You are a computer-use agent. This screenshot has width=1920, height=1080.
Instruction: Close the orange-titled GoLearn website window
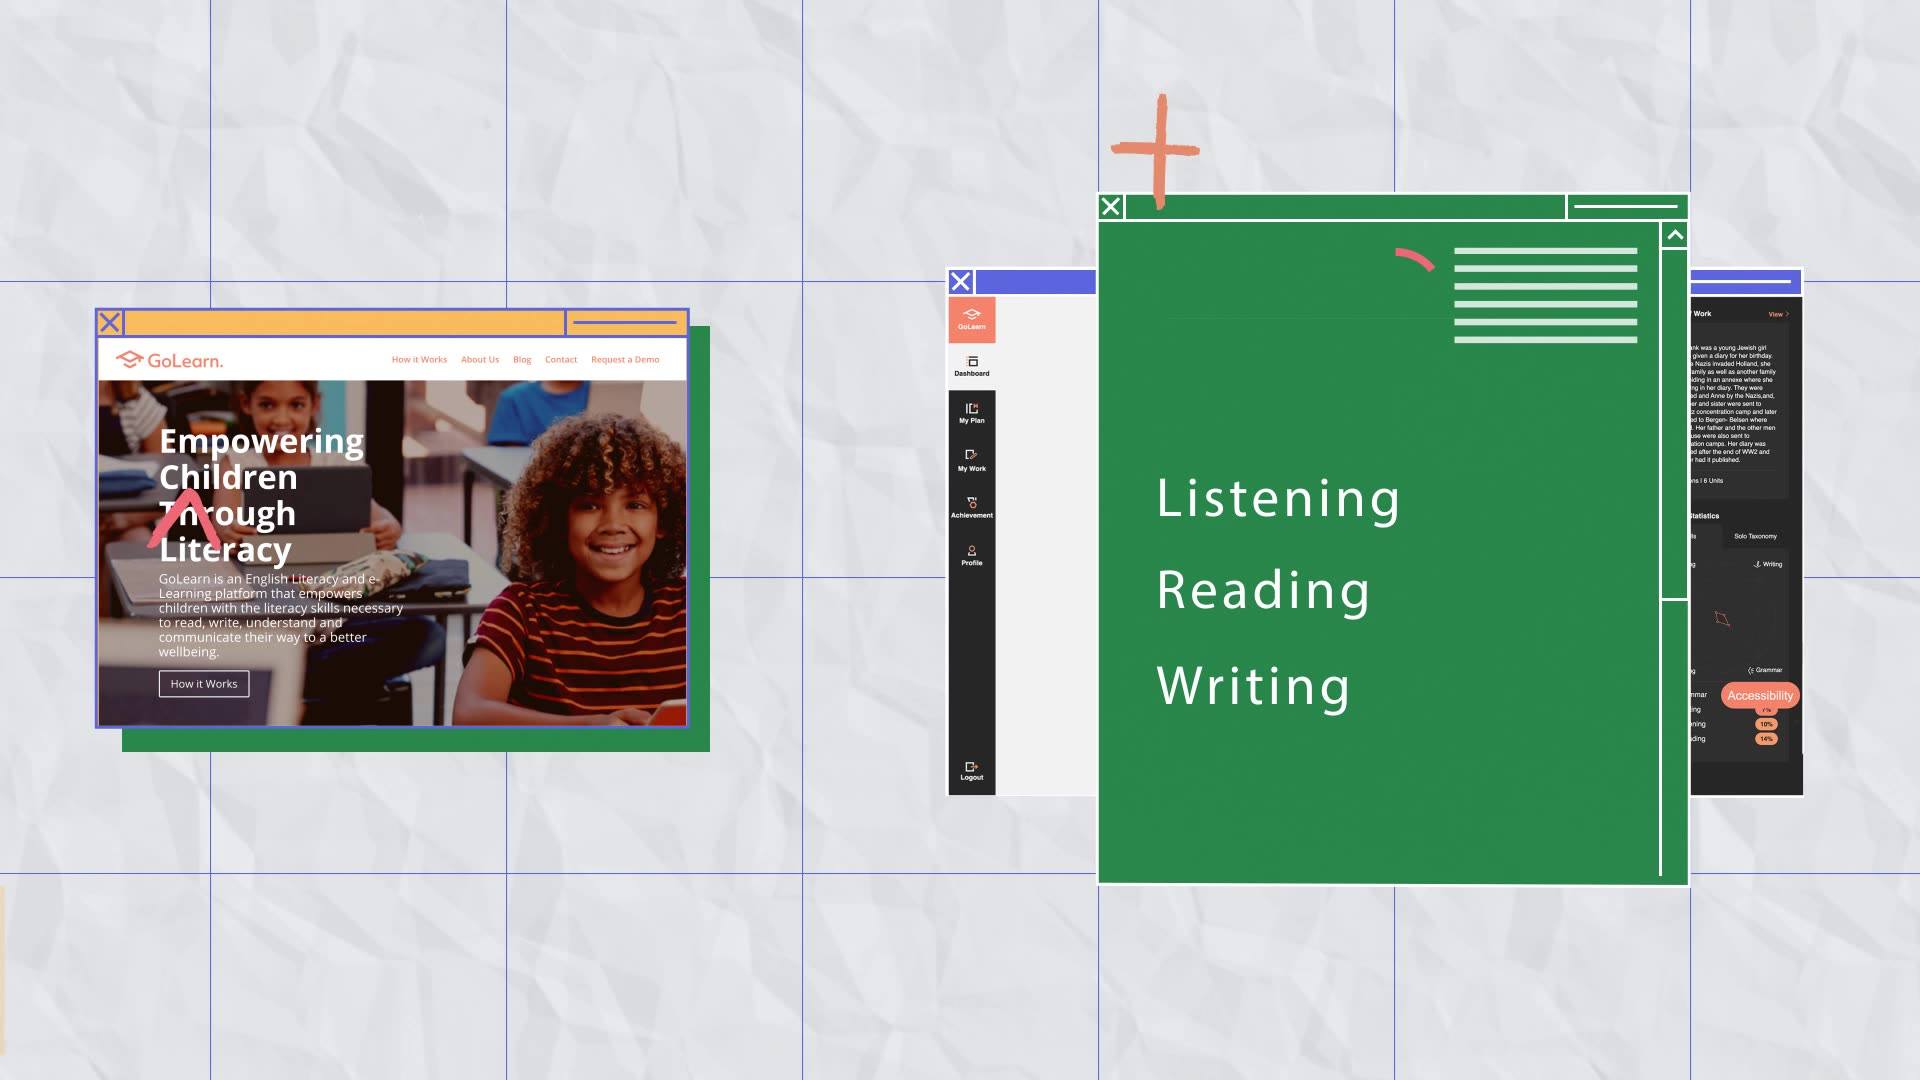click(110, 323)
